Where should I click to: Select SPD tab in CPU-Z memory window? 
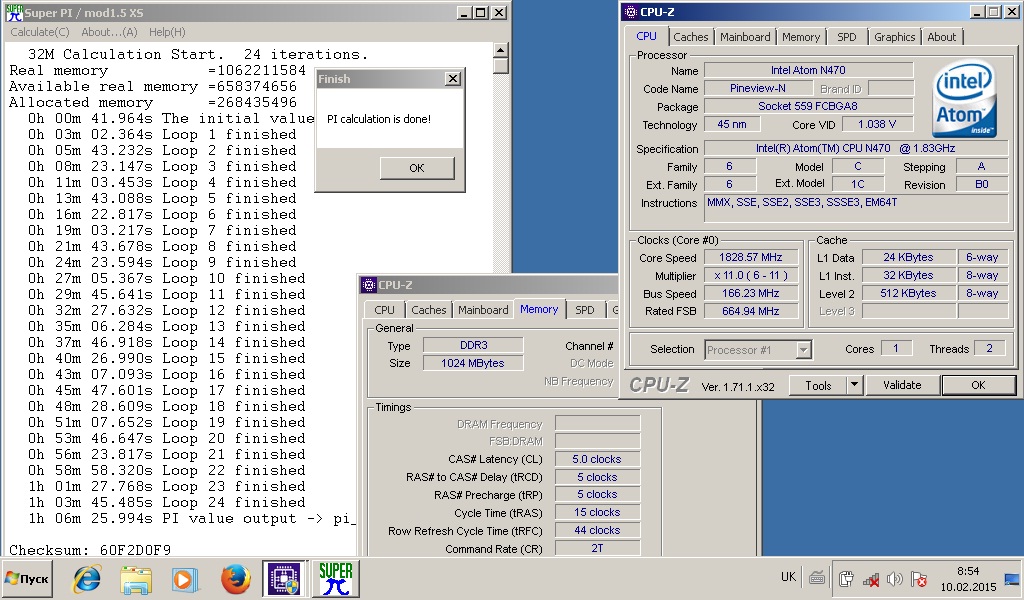coord(584,310)
